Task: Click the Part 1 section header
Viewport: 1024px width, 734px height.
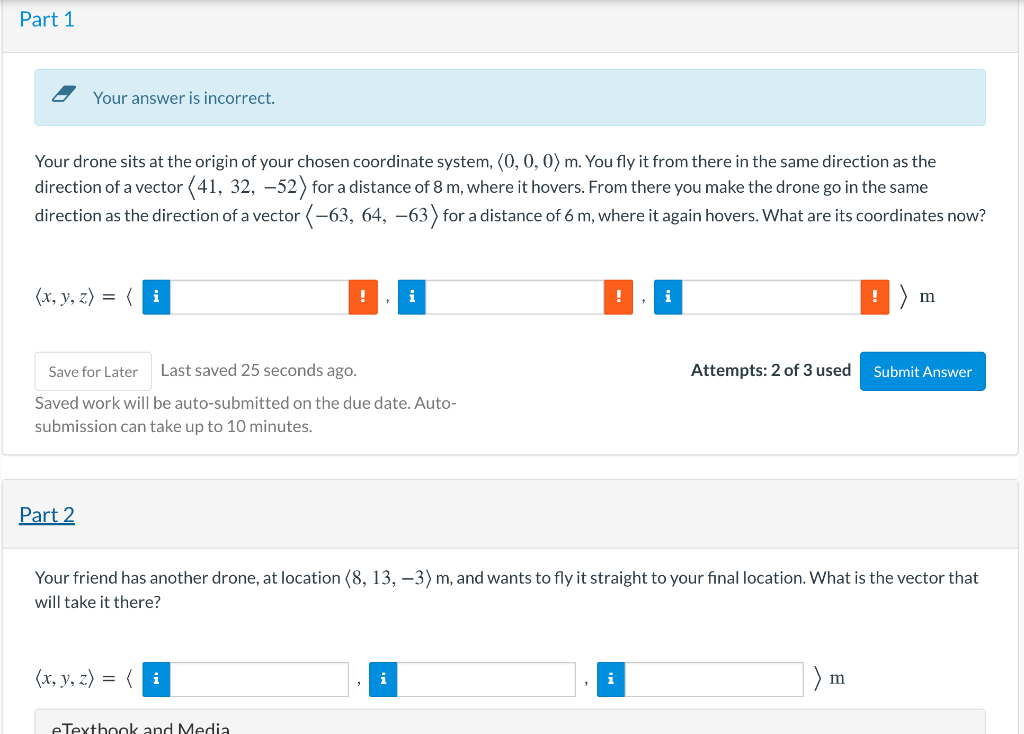Action: (47, 19)
